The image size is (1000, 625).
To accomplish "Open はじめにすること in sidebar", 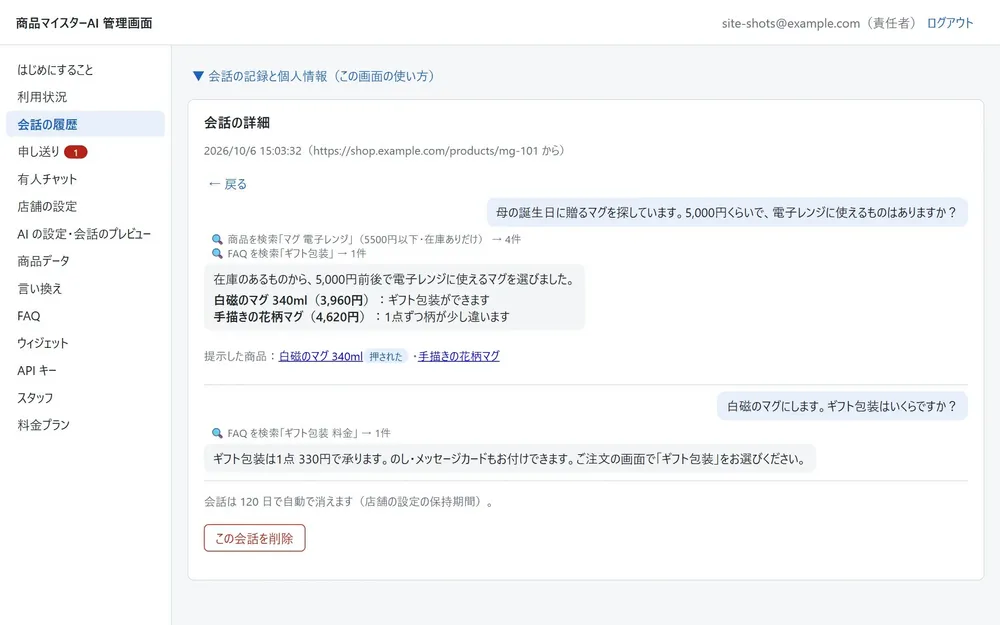I will [85, 70].
